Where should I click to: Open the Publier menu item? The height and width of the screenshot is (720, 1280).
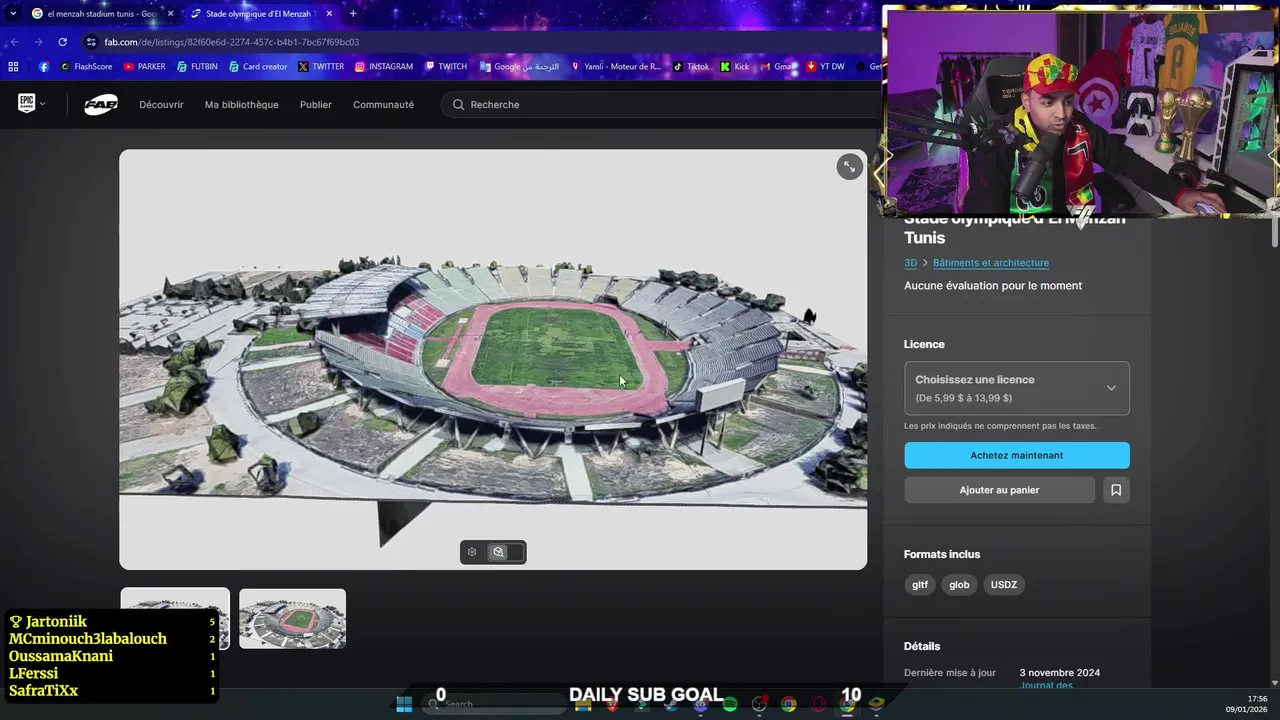pyautogui.click(x=316, y=104)
